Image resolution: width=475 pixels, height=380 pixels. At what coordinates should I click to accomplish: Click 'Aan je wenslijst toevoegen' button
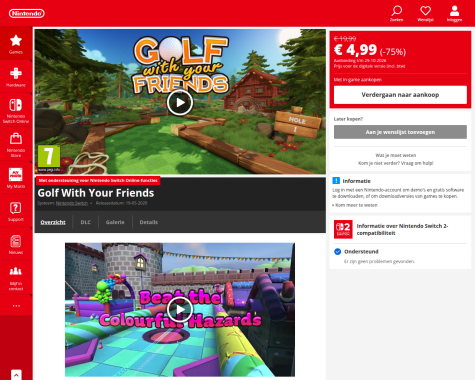click(400, 132)
